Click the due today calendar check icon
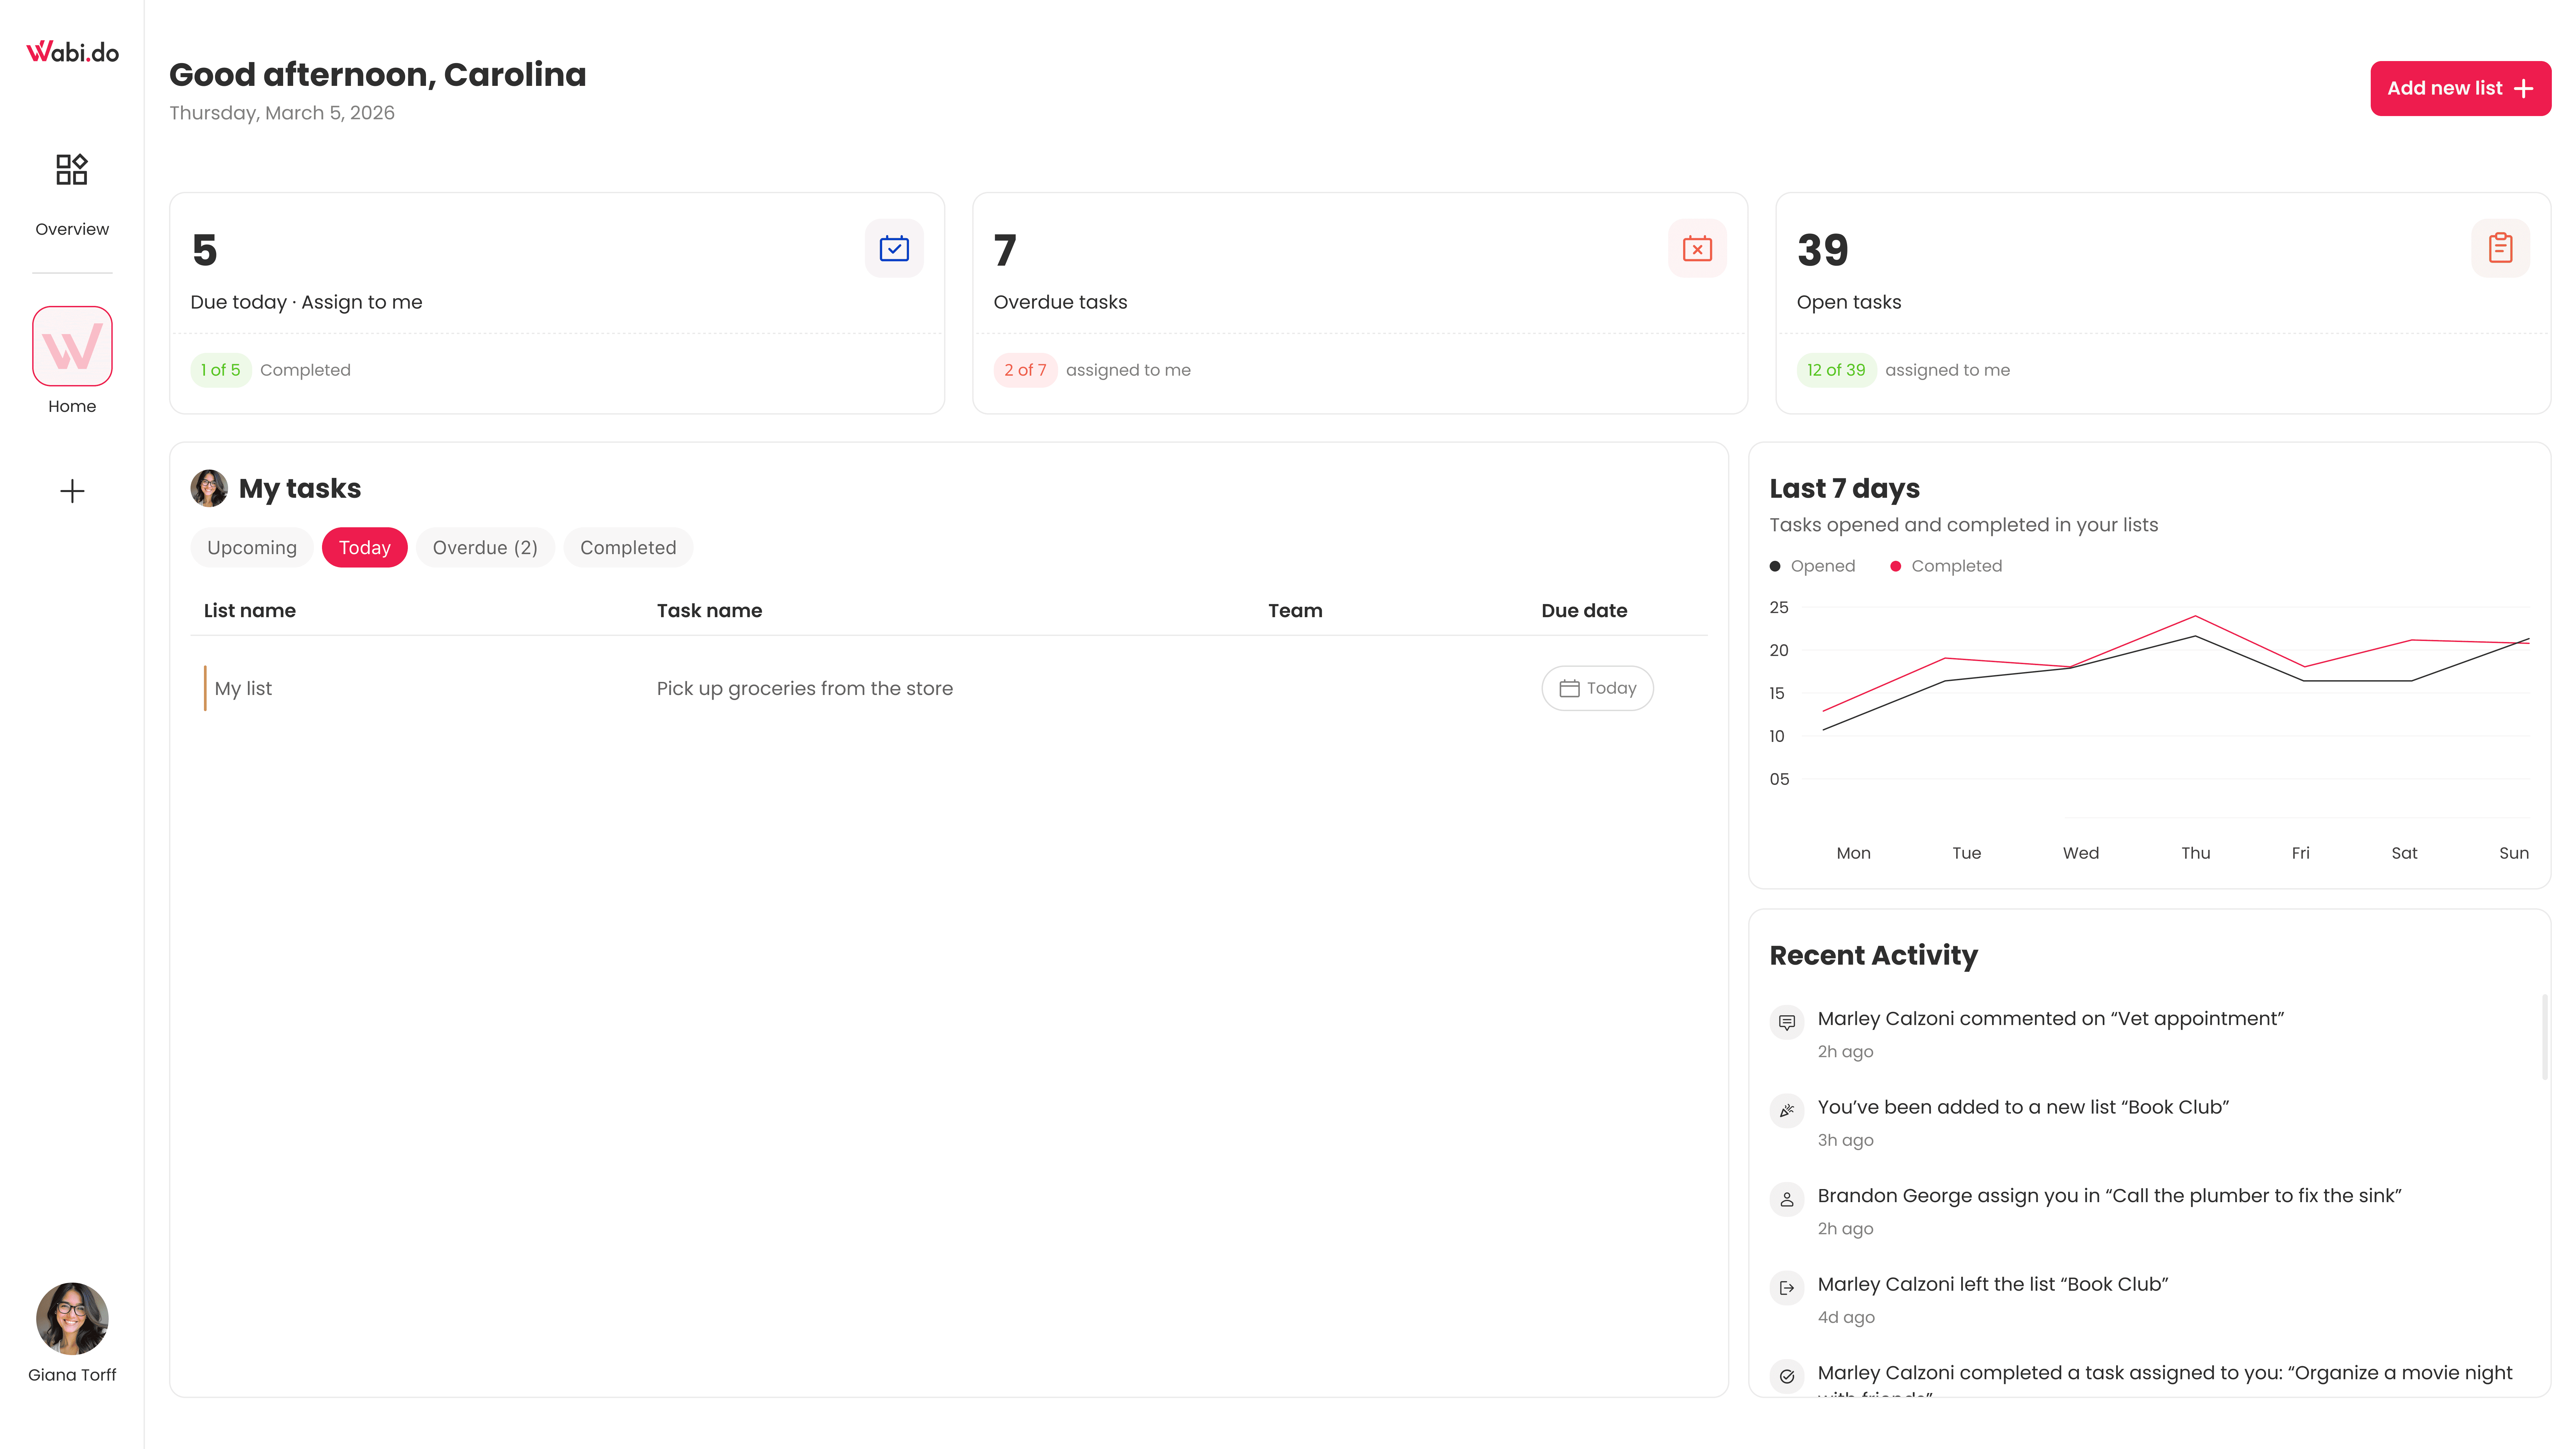Screen dimensions: 2576x1449 click(894, 248)
